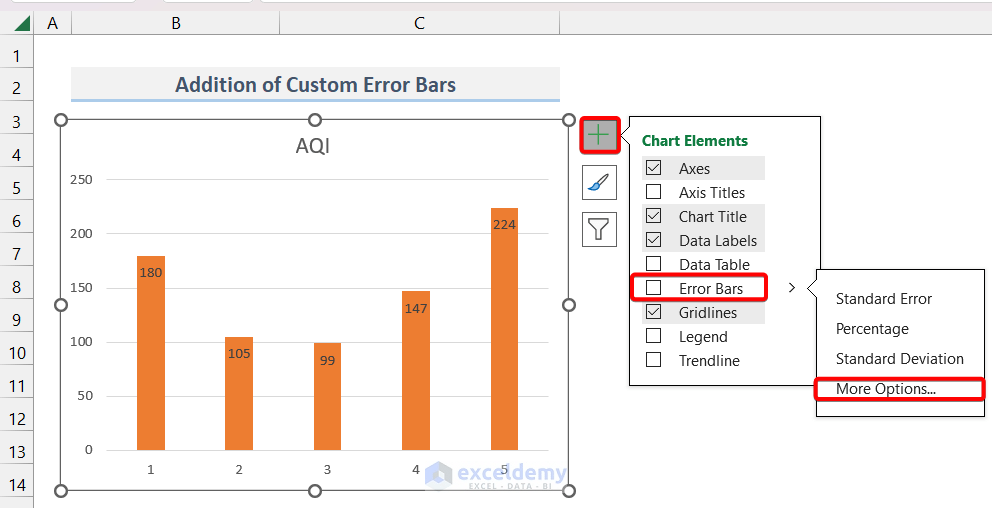Check the Error Bars checkbox
Screen dimensions: 992x508
pyautogui.click(x=654, y=288)
